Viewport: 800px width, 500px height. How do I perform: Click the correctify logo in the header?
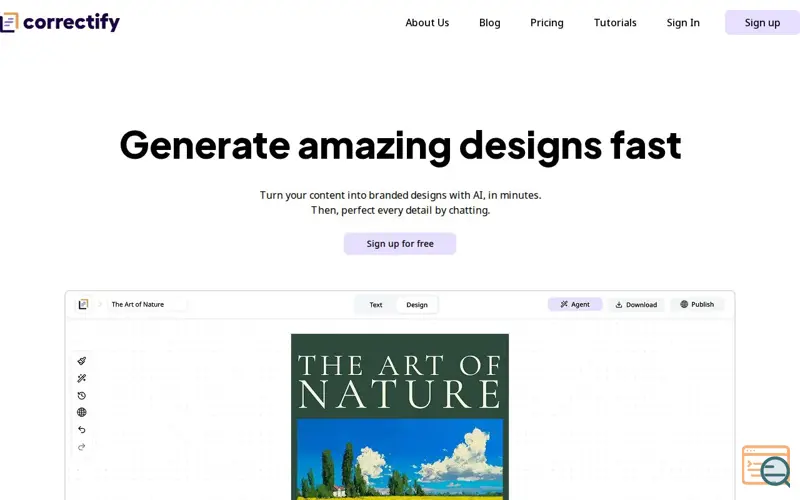pyautogui.click(x=60, y=22)
